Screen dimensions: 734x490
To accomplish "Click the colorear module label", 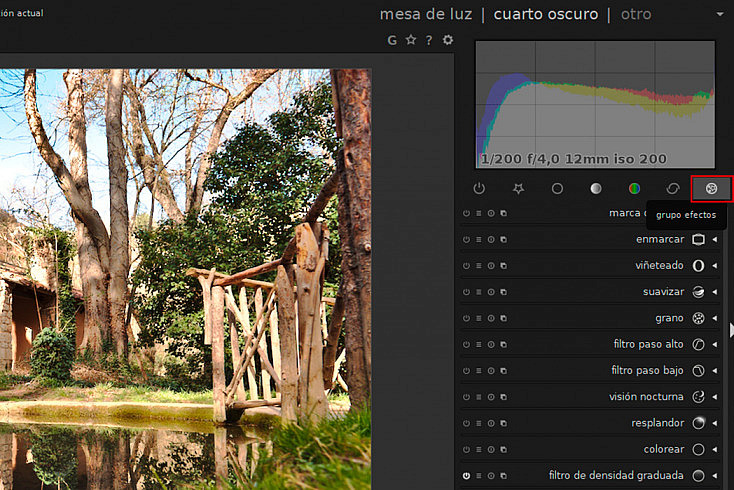I will (664, 449).
